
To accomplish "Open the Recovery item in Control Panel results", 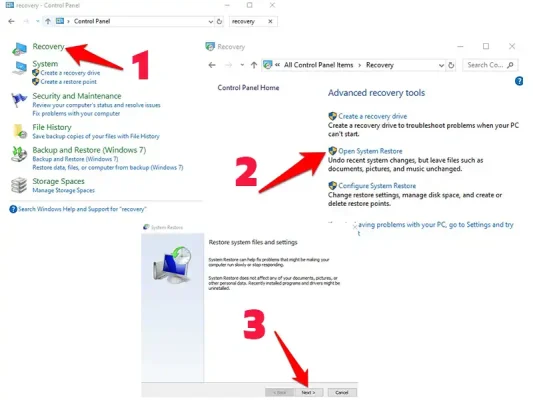I will point(48,47).
